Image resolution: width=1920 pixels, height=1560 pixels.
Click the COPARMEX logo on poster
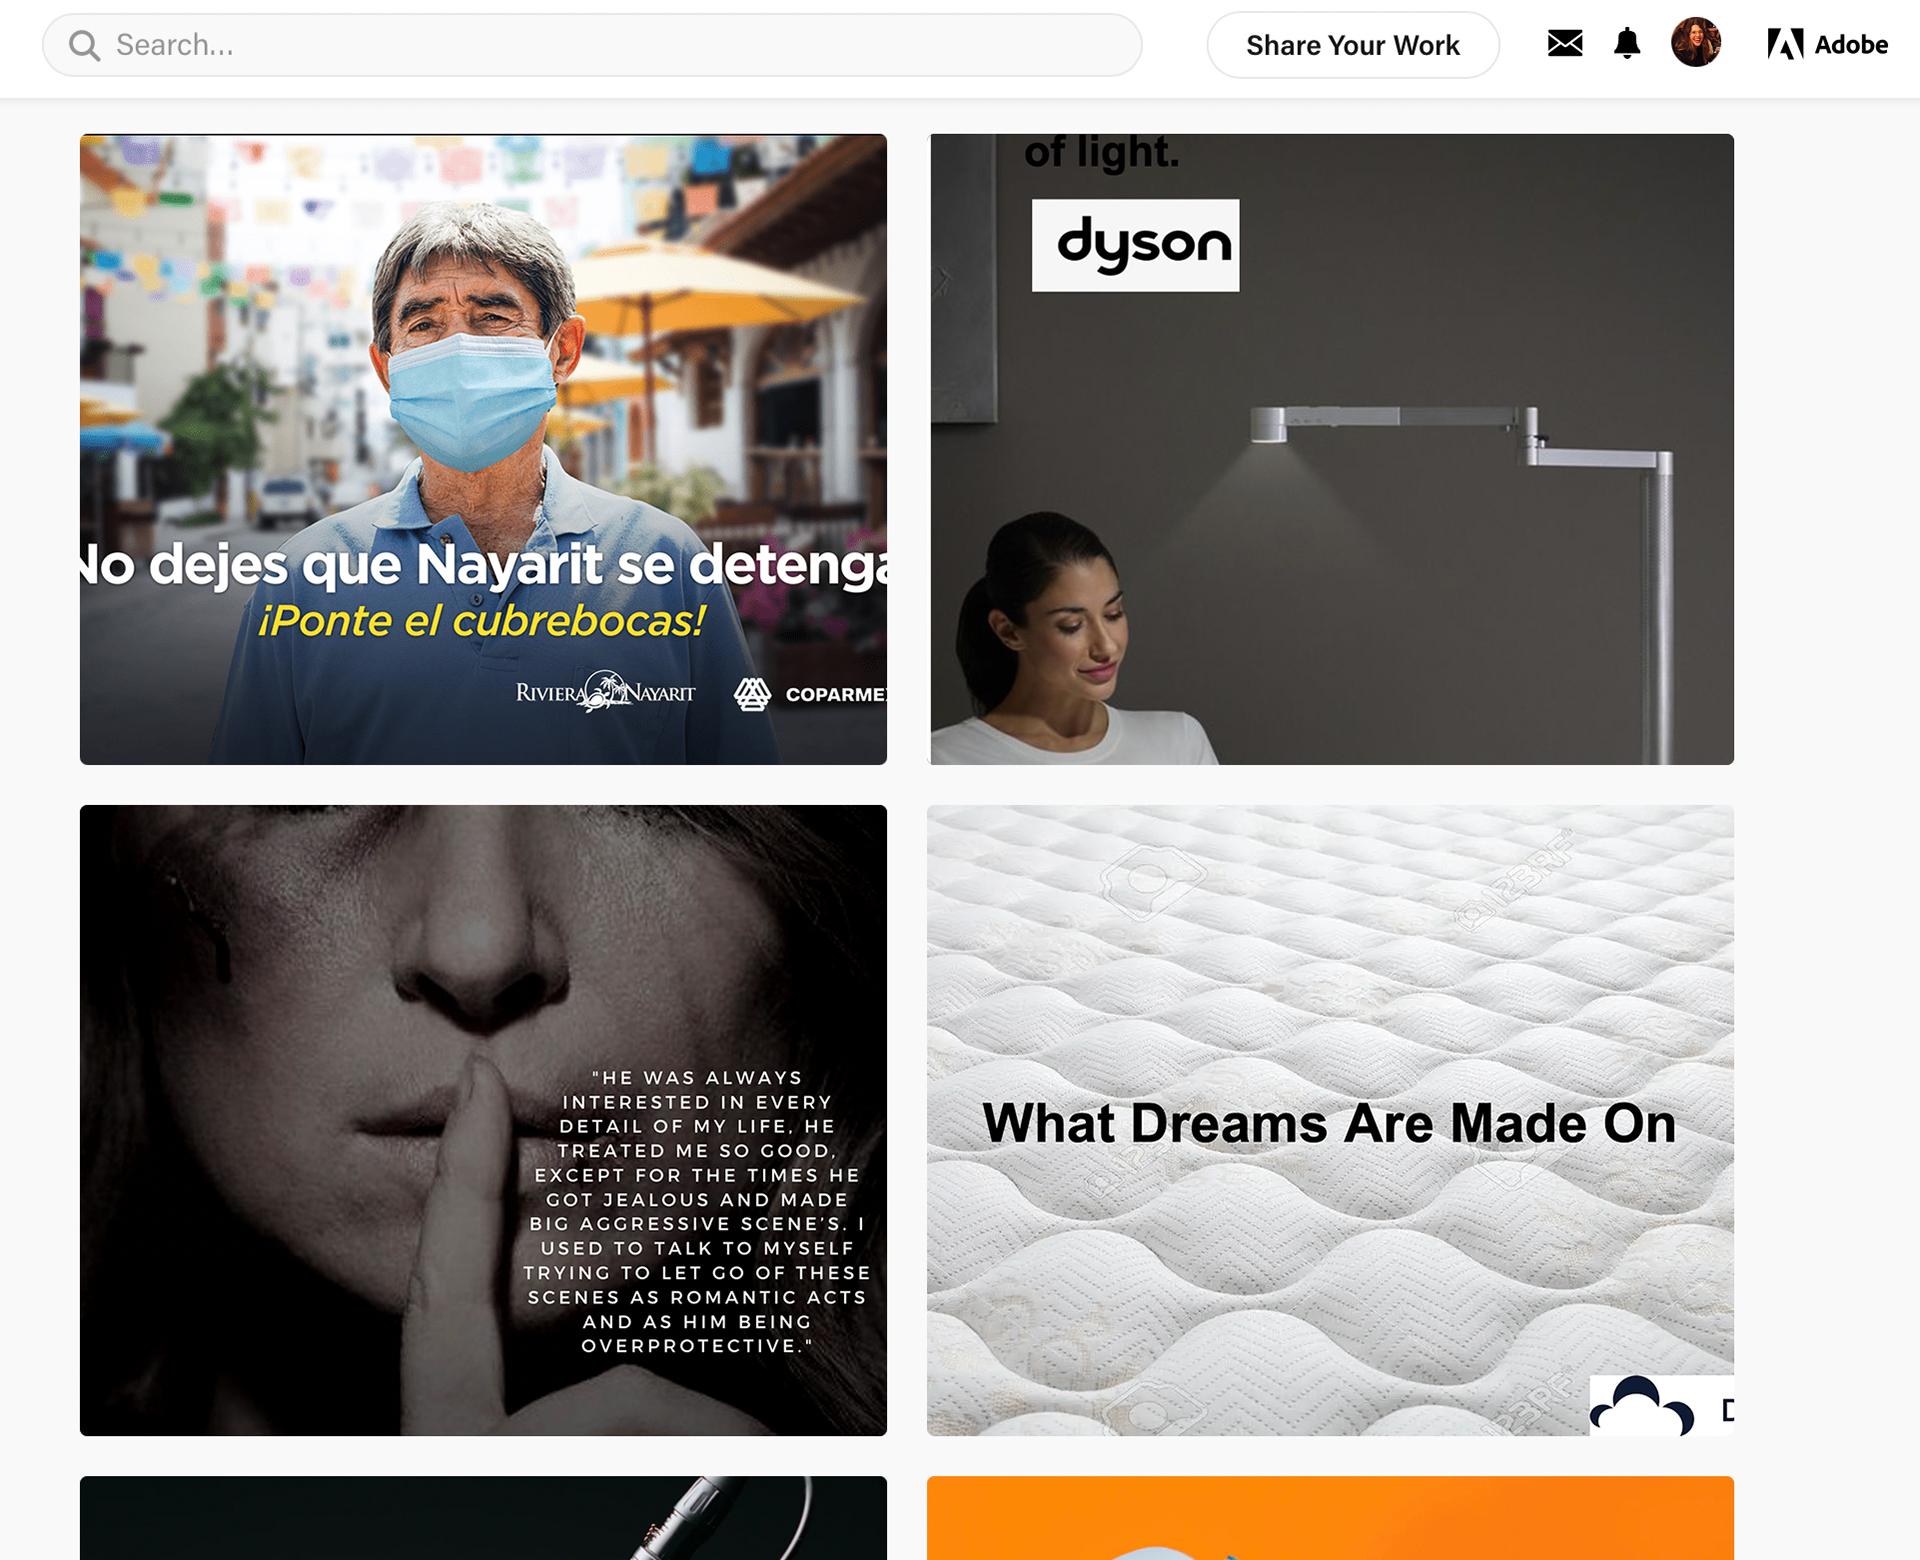point(810,694)
